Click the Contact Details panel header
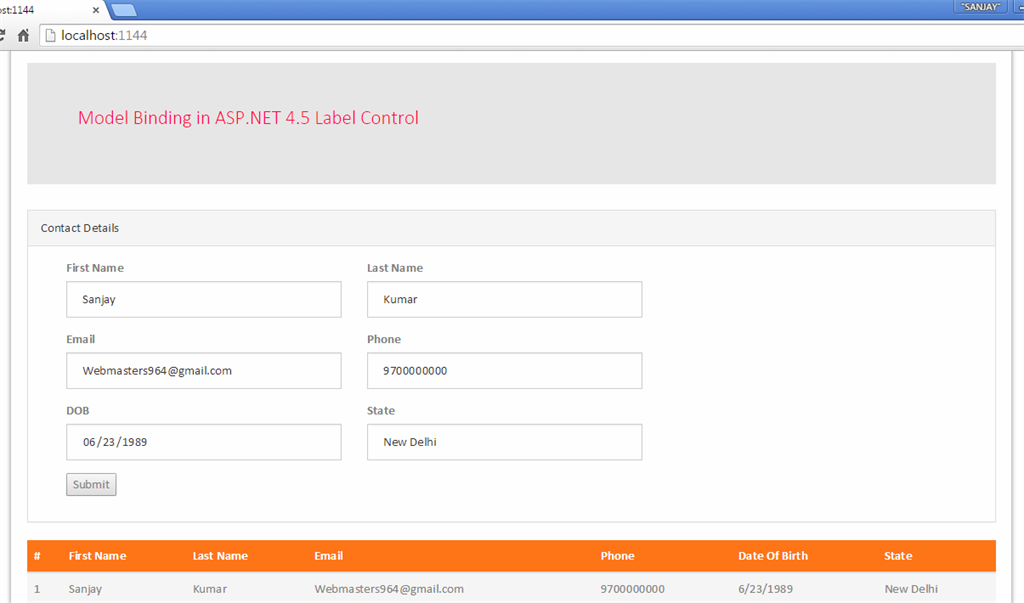Screen dimensions: 1024x603 click(79, 228)
